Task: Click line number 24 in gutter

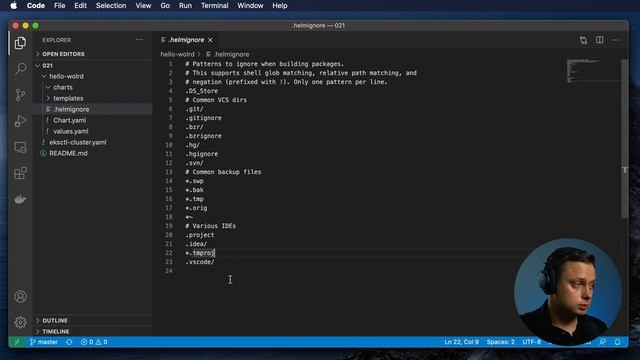Action: (169, 271)
